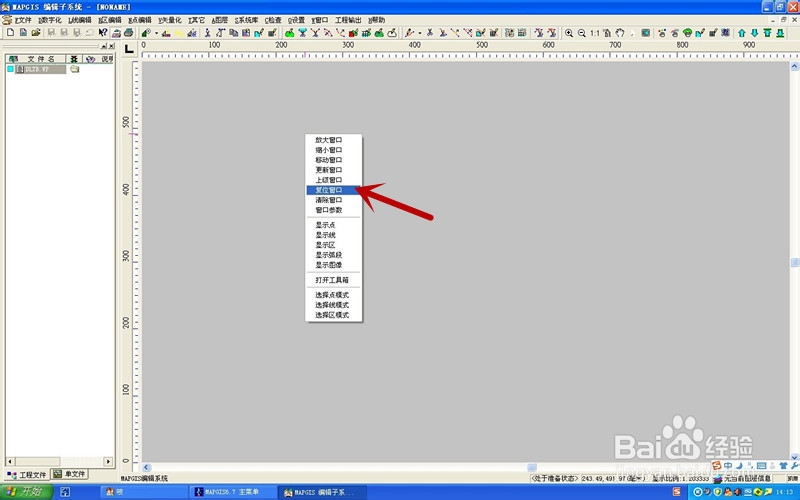Click the printer toolbar icon

(x=129, y=33)
